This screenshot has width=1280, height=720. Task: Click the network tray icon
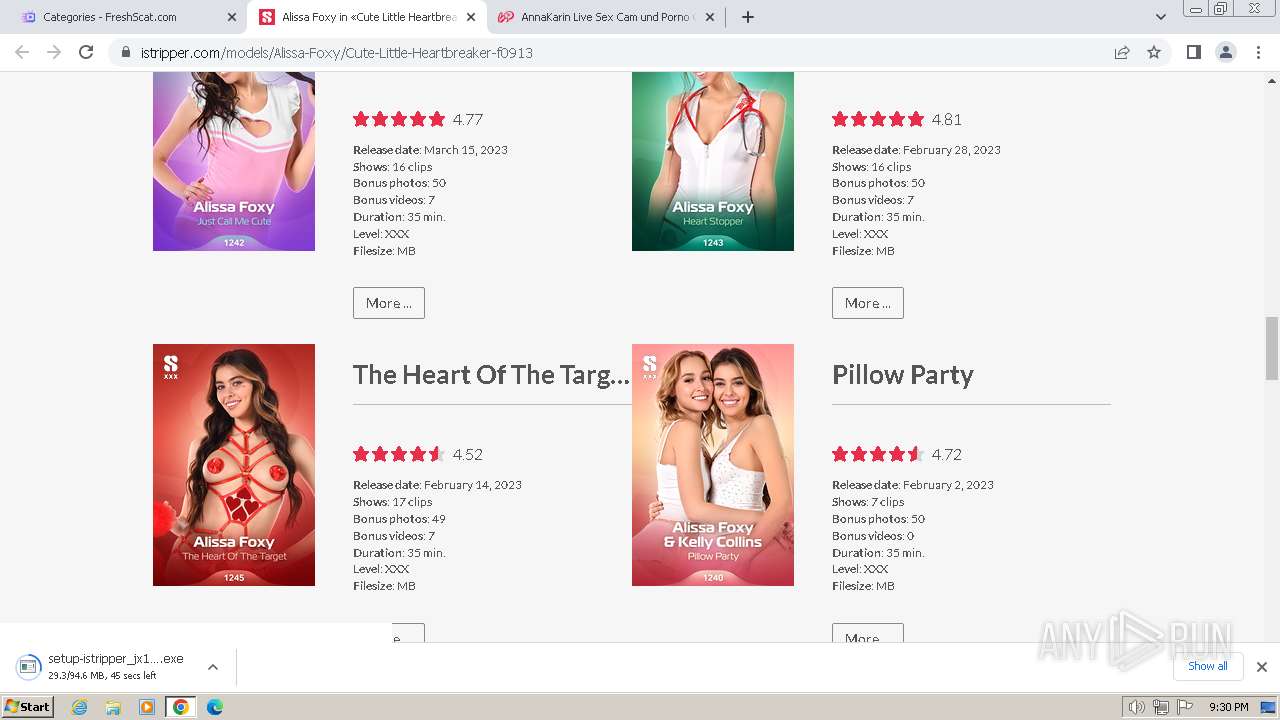click(1160, 707)
